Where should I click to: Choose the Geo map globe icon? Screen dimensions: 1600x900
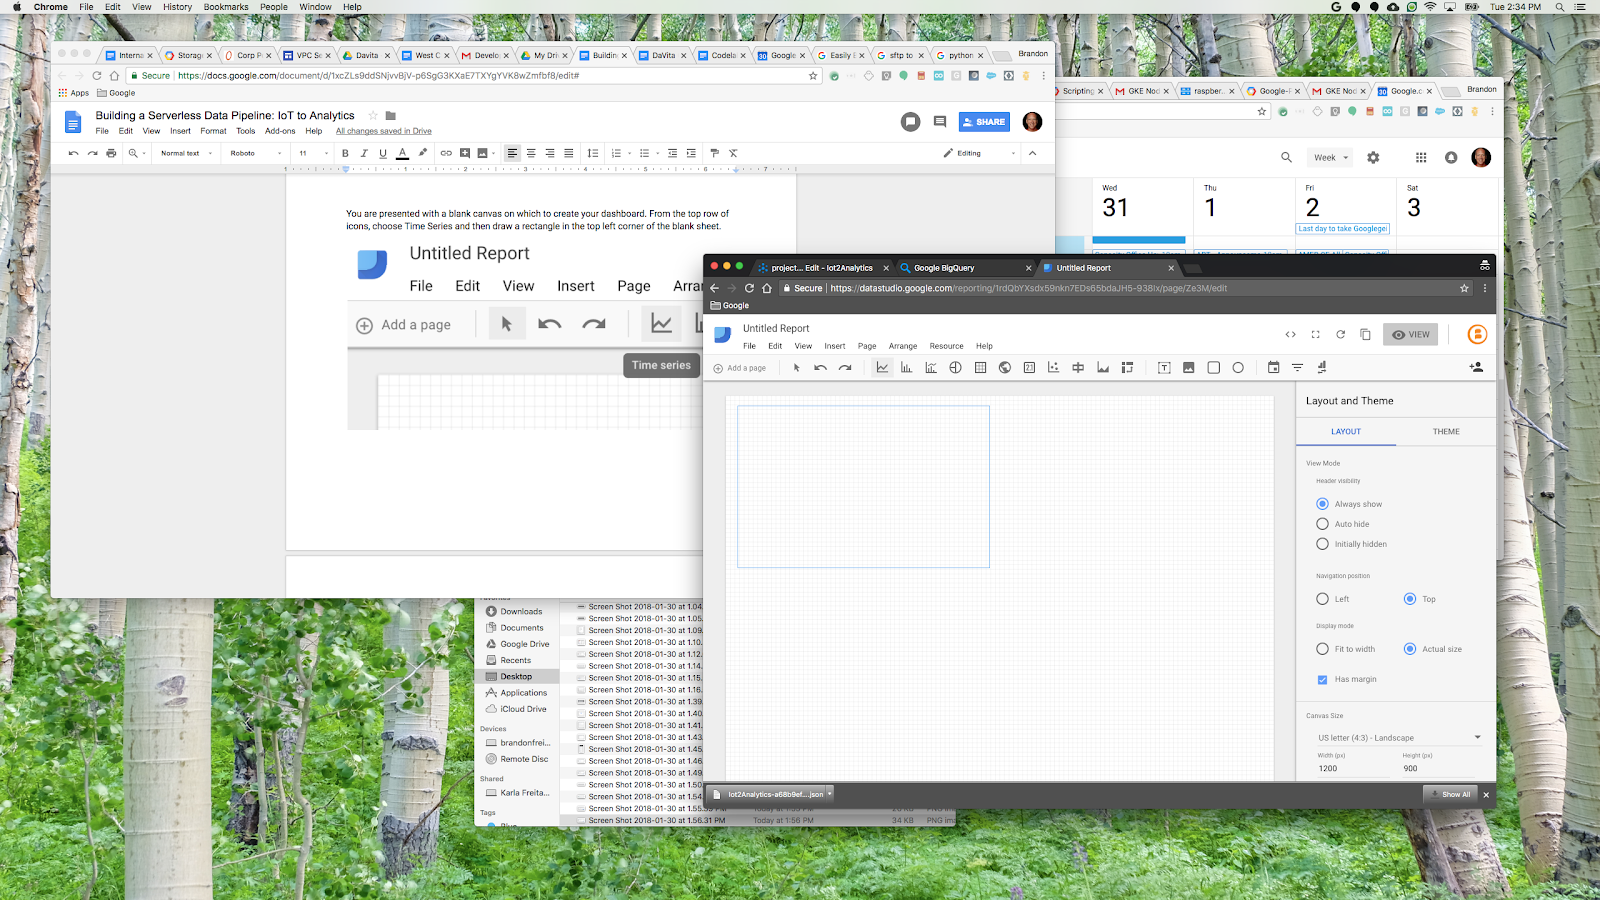pos(1005,368)
